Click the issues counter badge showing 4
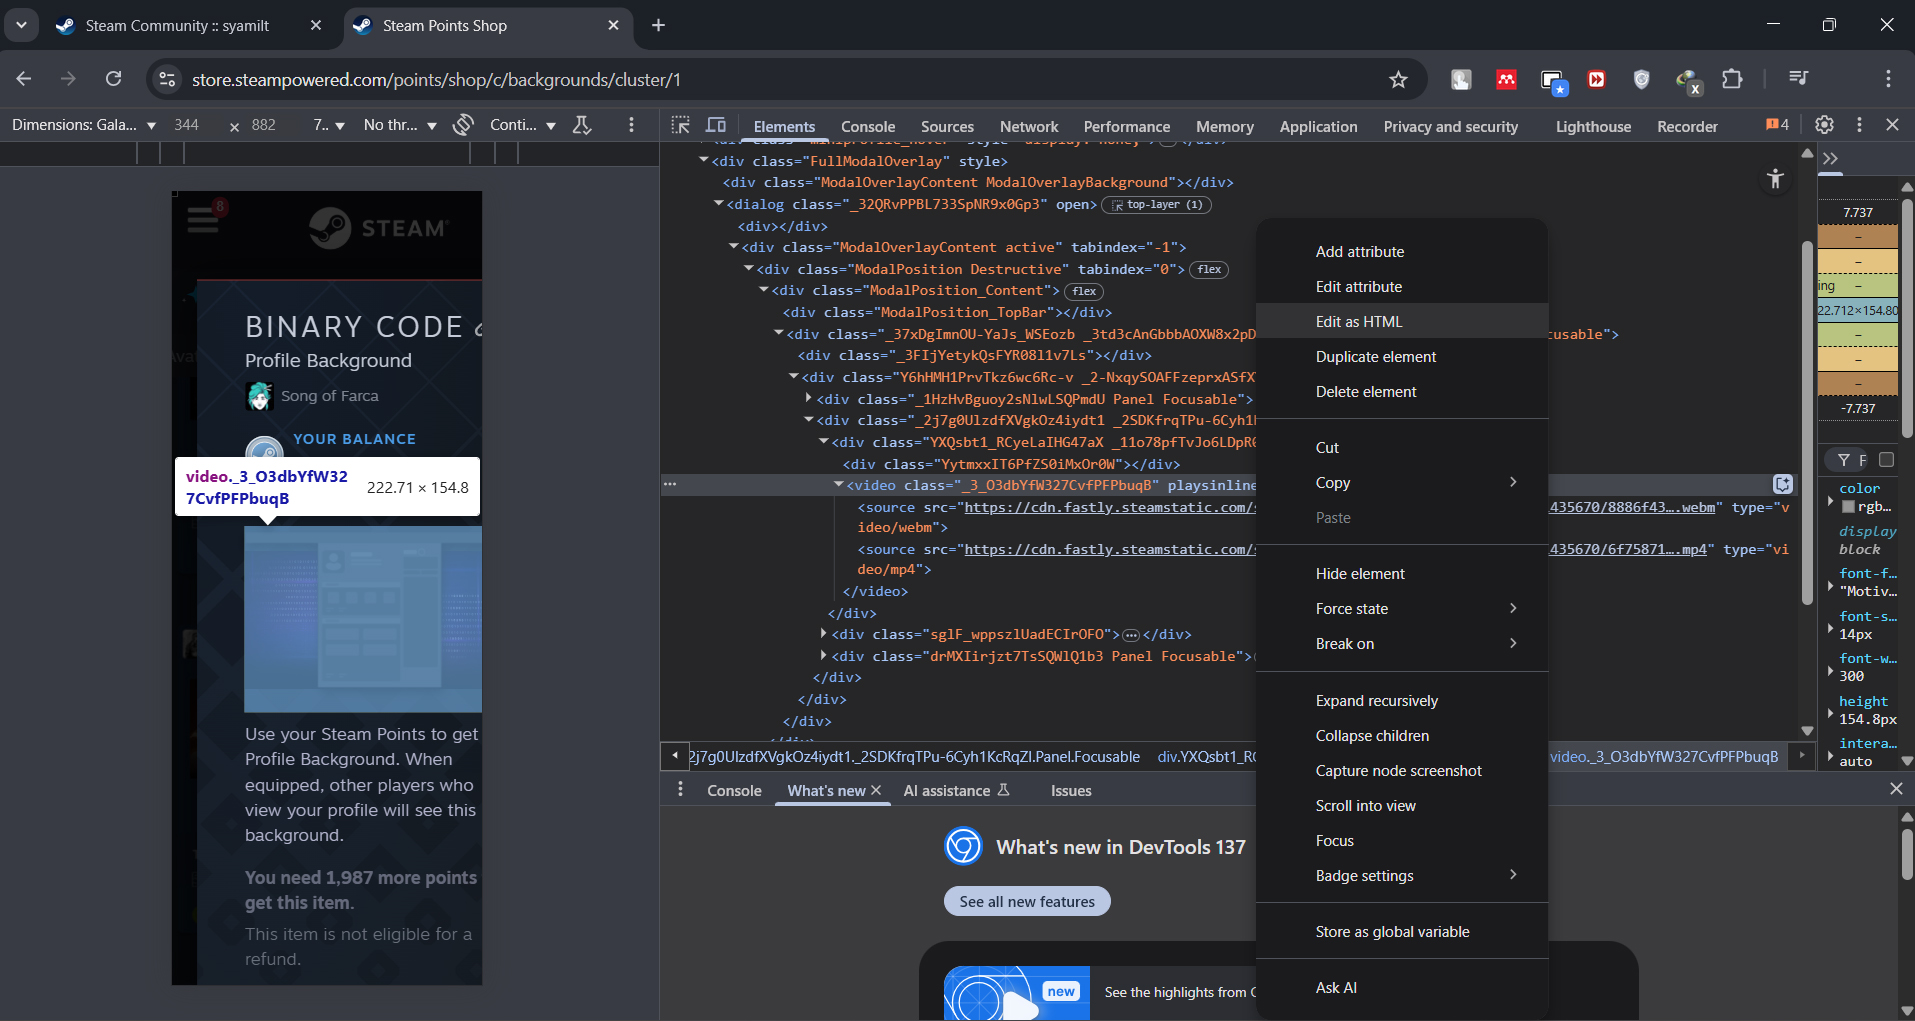The width and height of the screenshot is (1915, 1021). (x=1777, y=125)
